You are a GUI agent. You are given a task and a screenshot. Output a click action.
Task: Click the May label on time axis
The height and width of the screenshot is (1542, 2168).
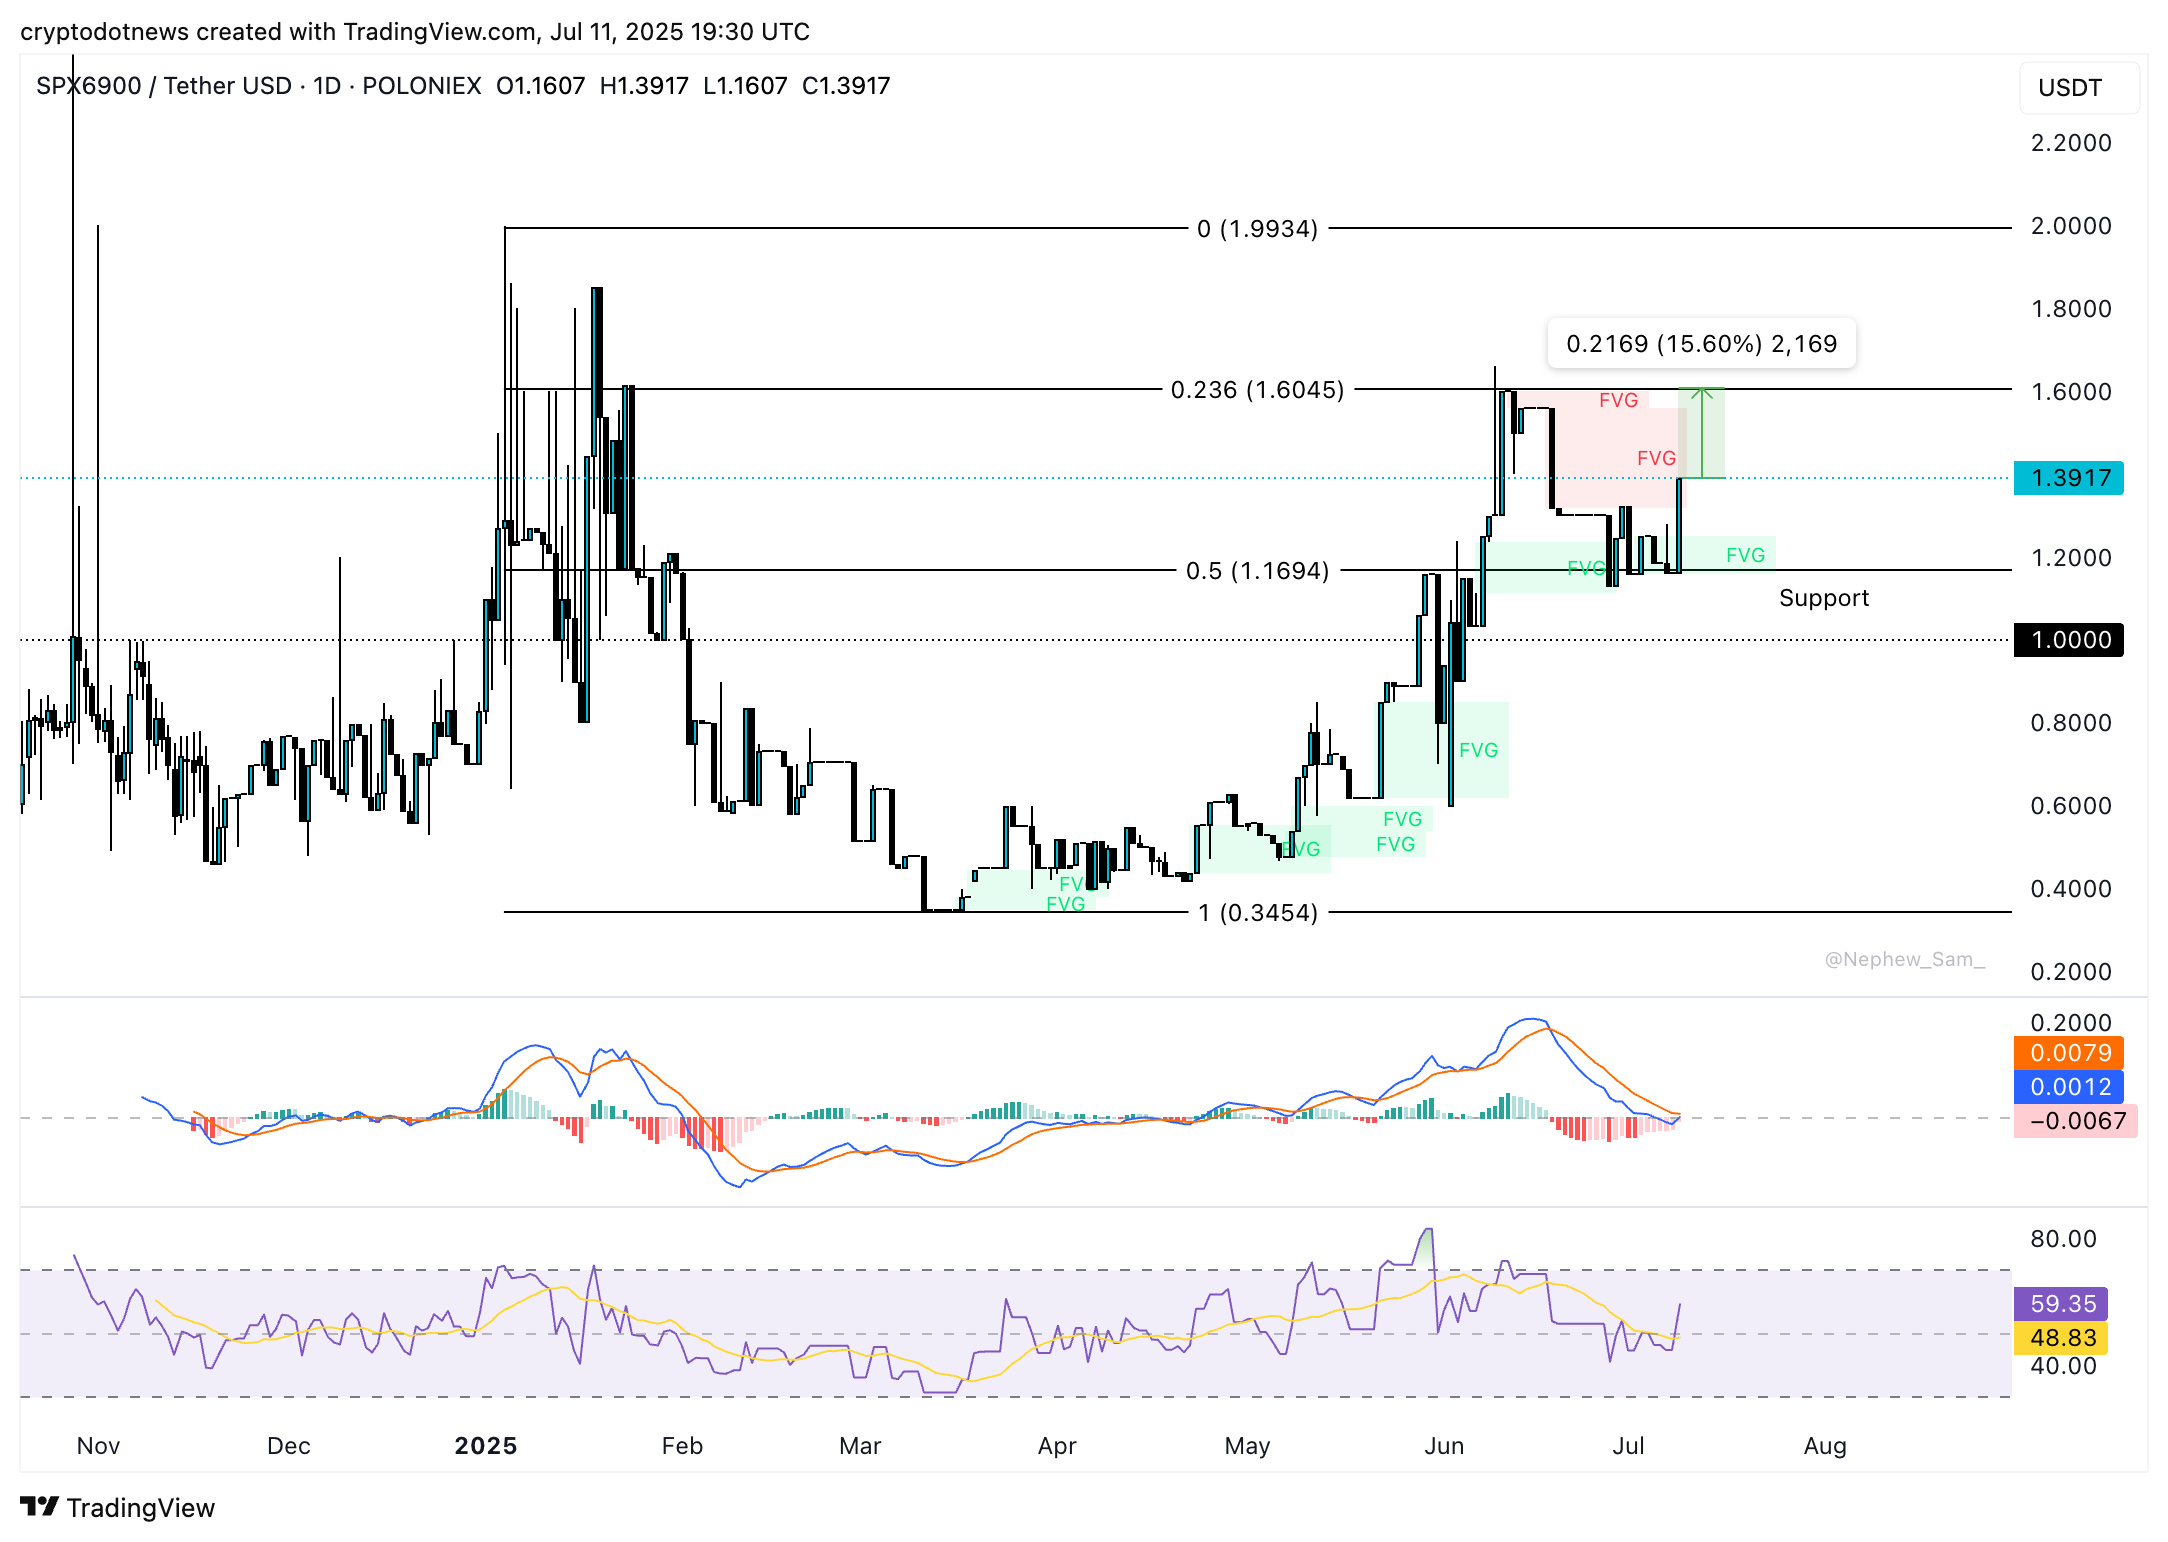coord(1247,1446)
